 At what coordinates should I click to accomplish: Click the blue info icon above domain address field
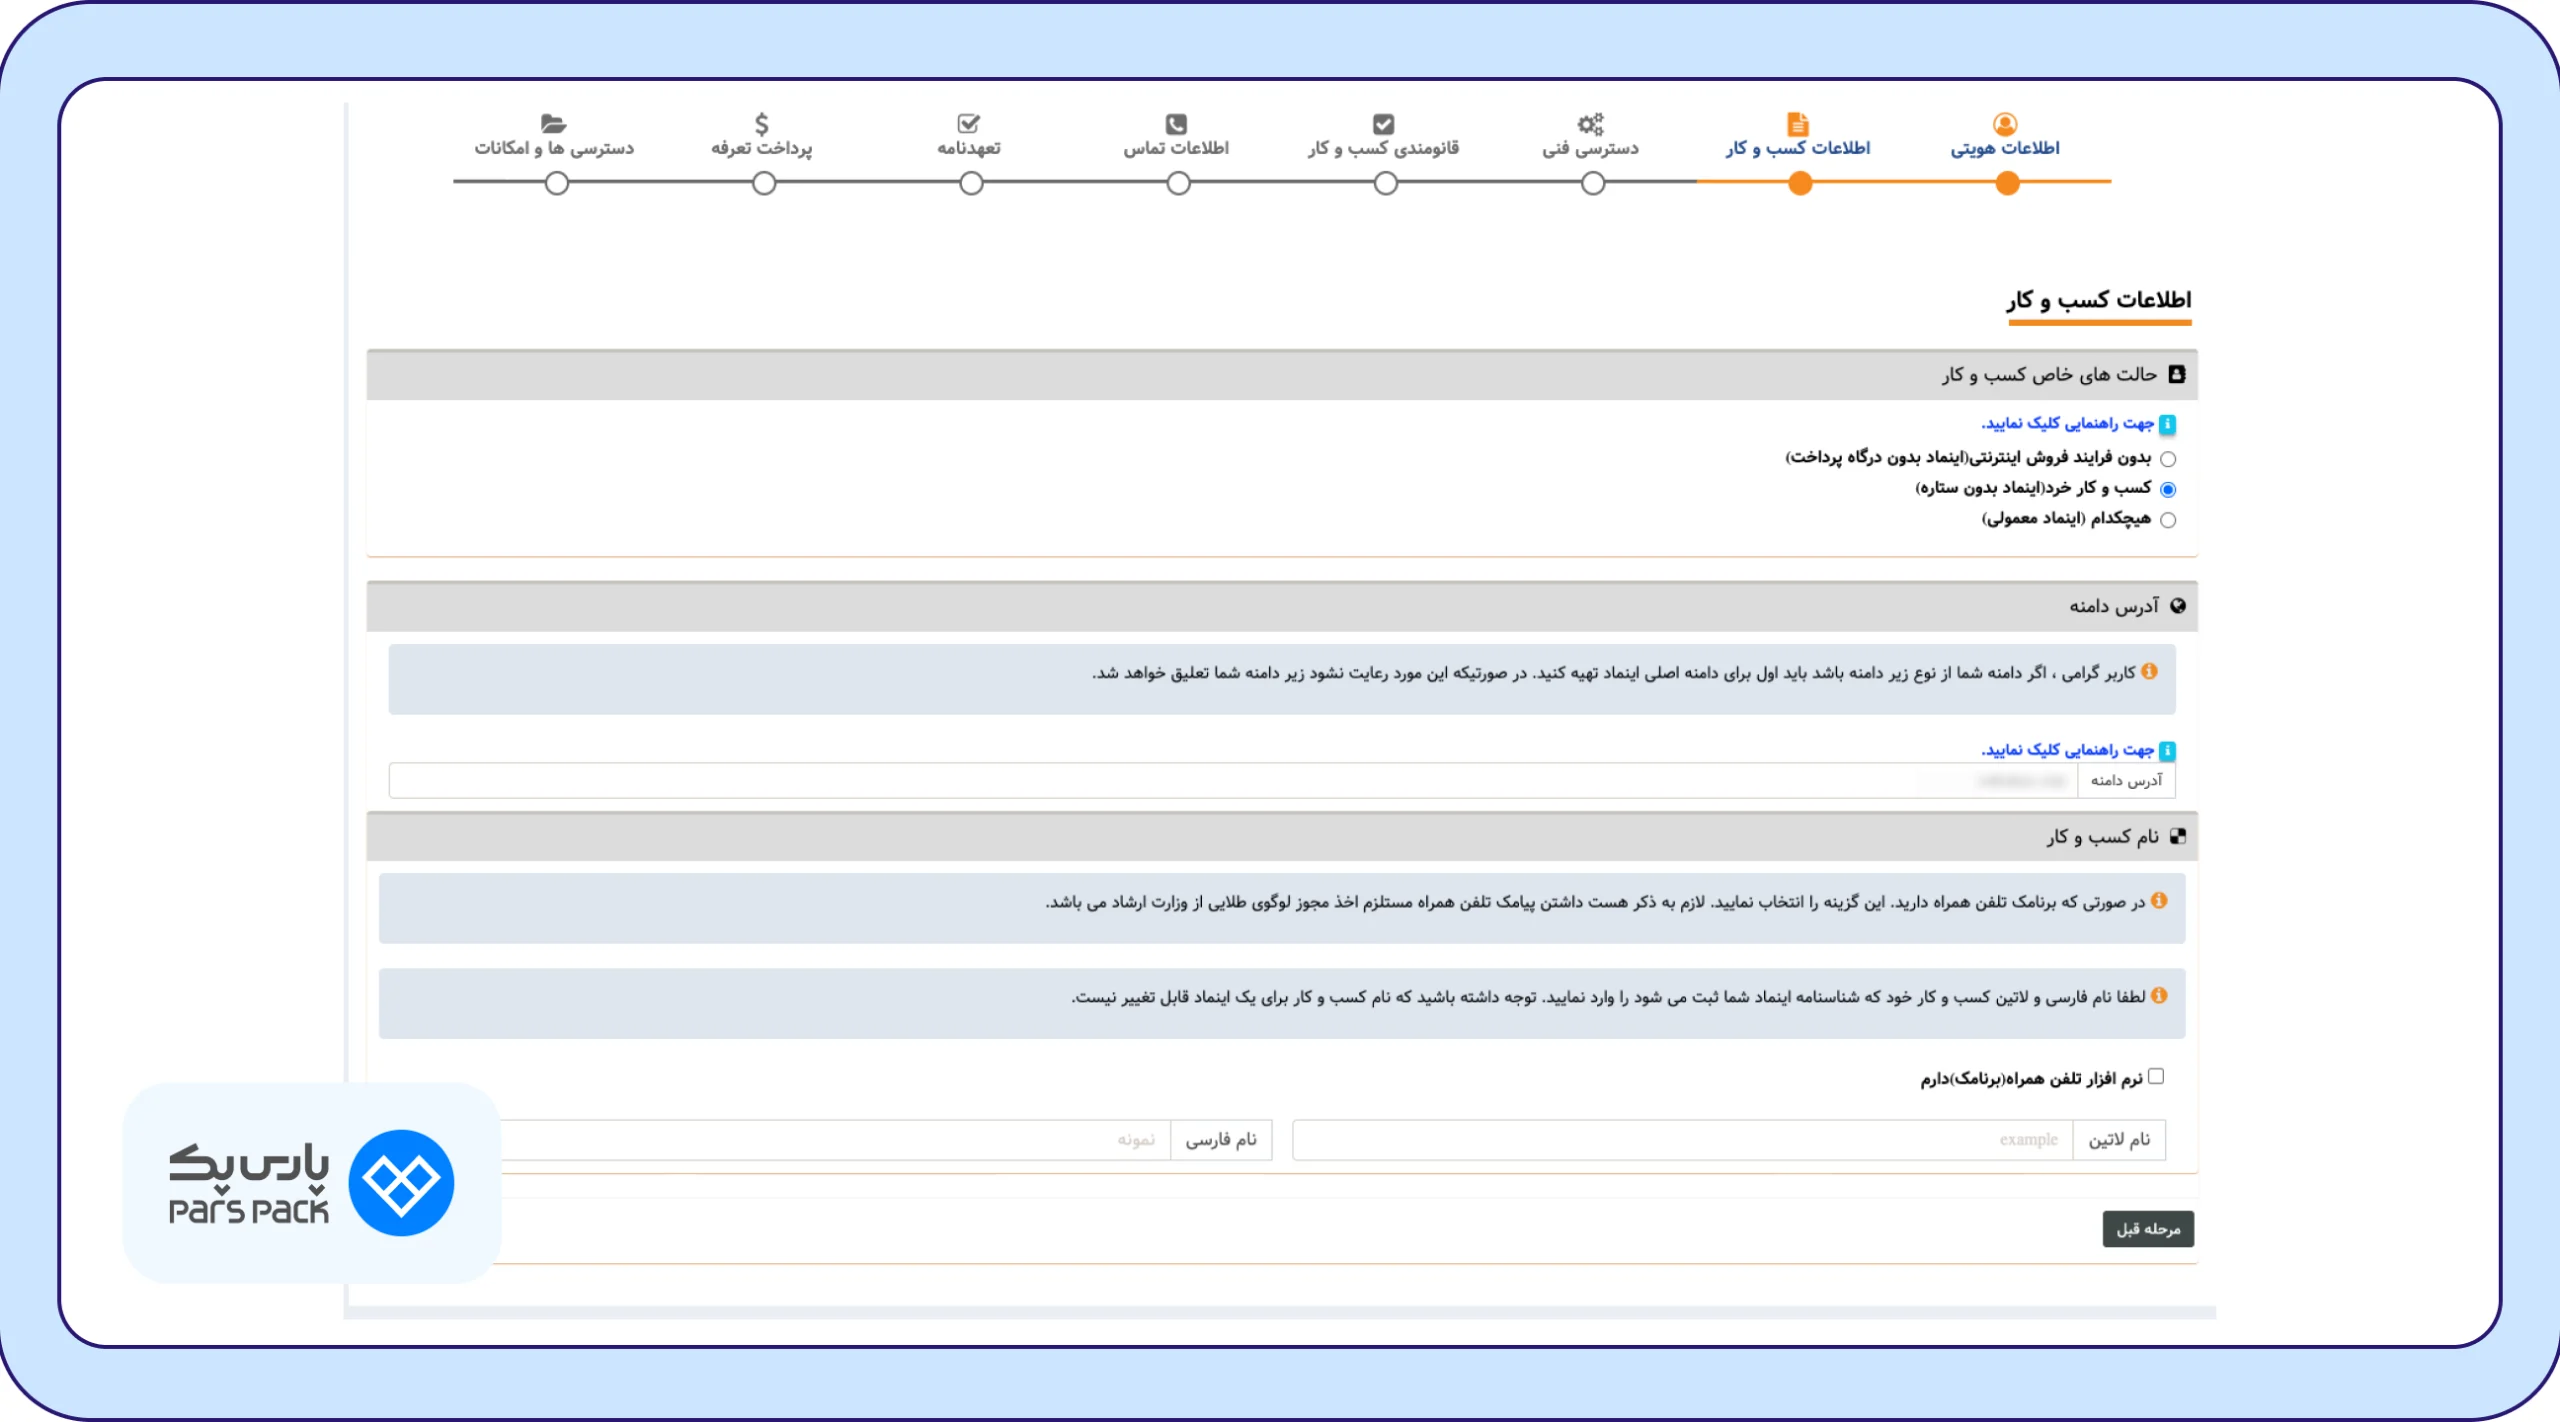(2167, 750)
